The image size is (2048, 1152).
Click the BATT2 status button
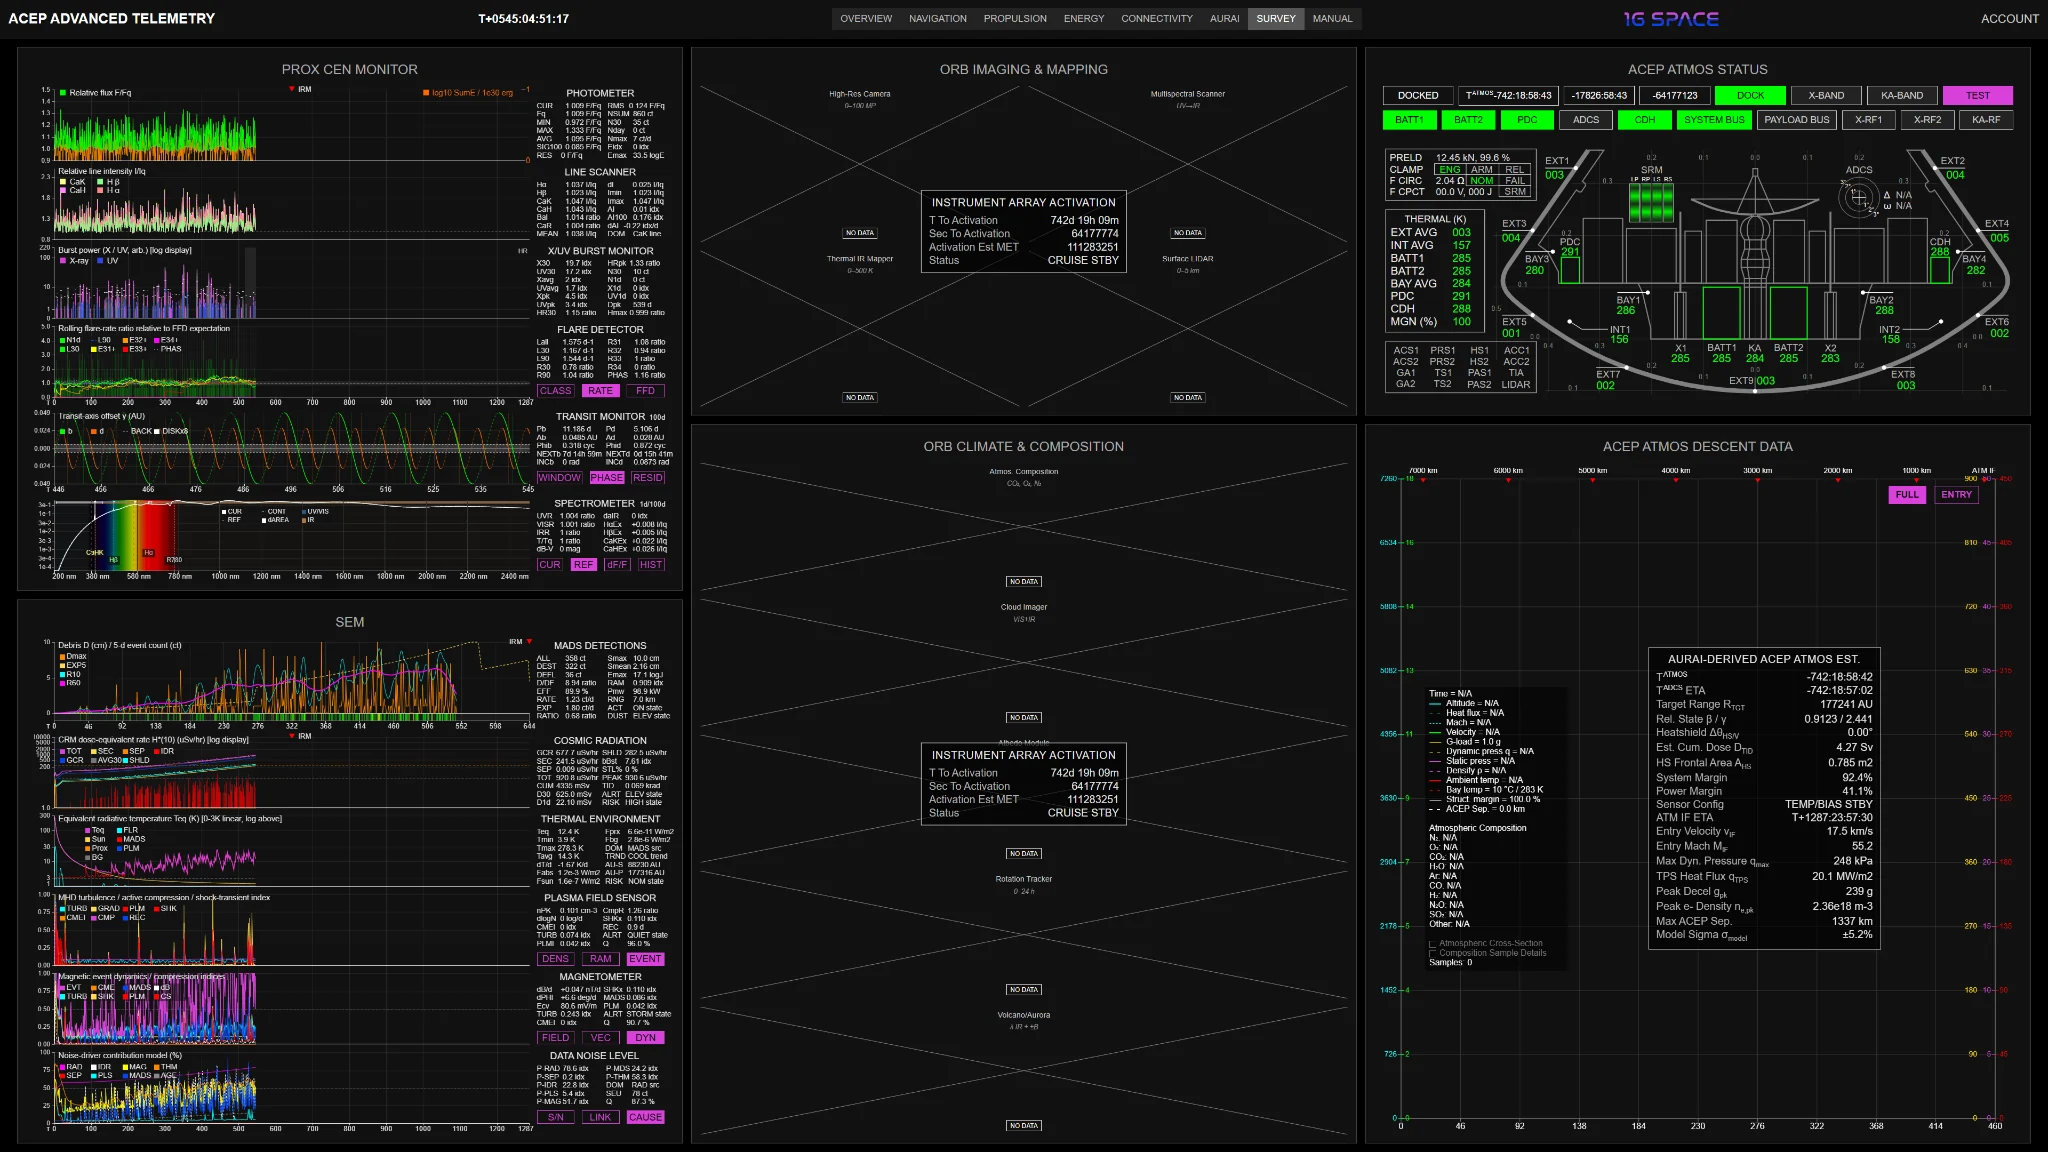tap(1468, 120)
